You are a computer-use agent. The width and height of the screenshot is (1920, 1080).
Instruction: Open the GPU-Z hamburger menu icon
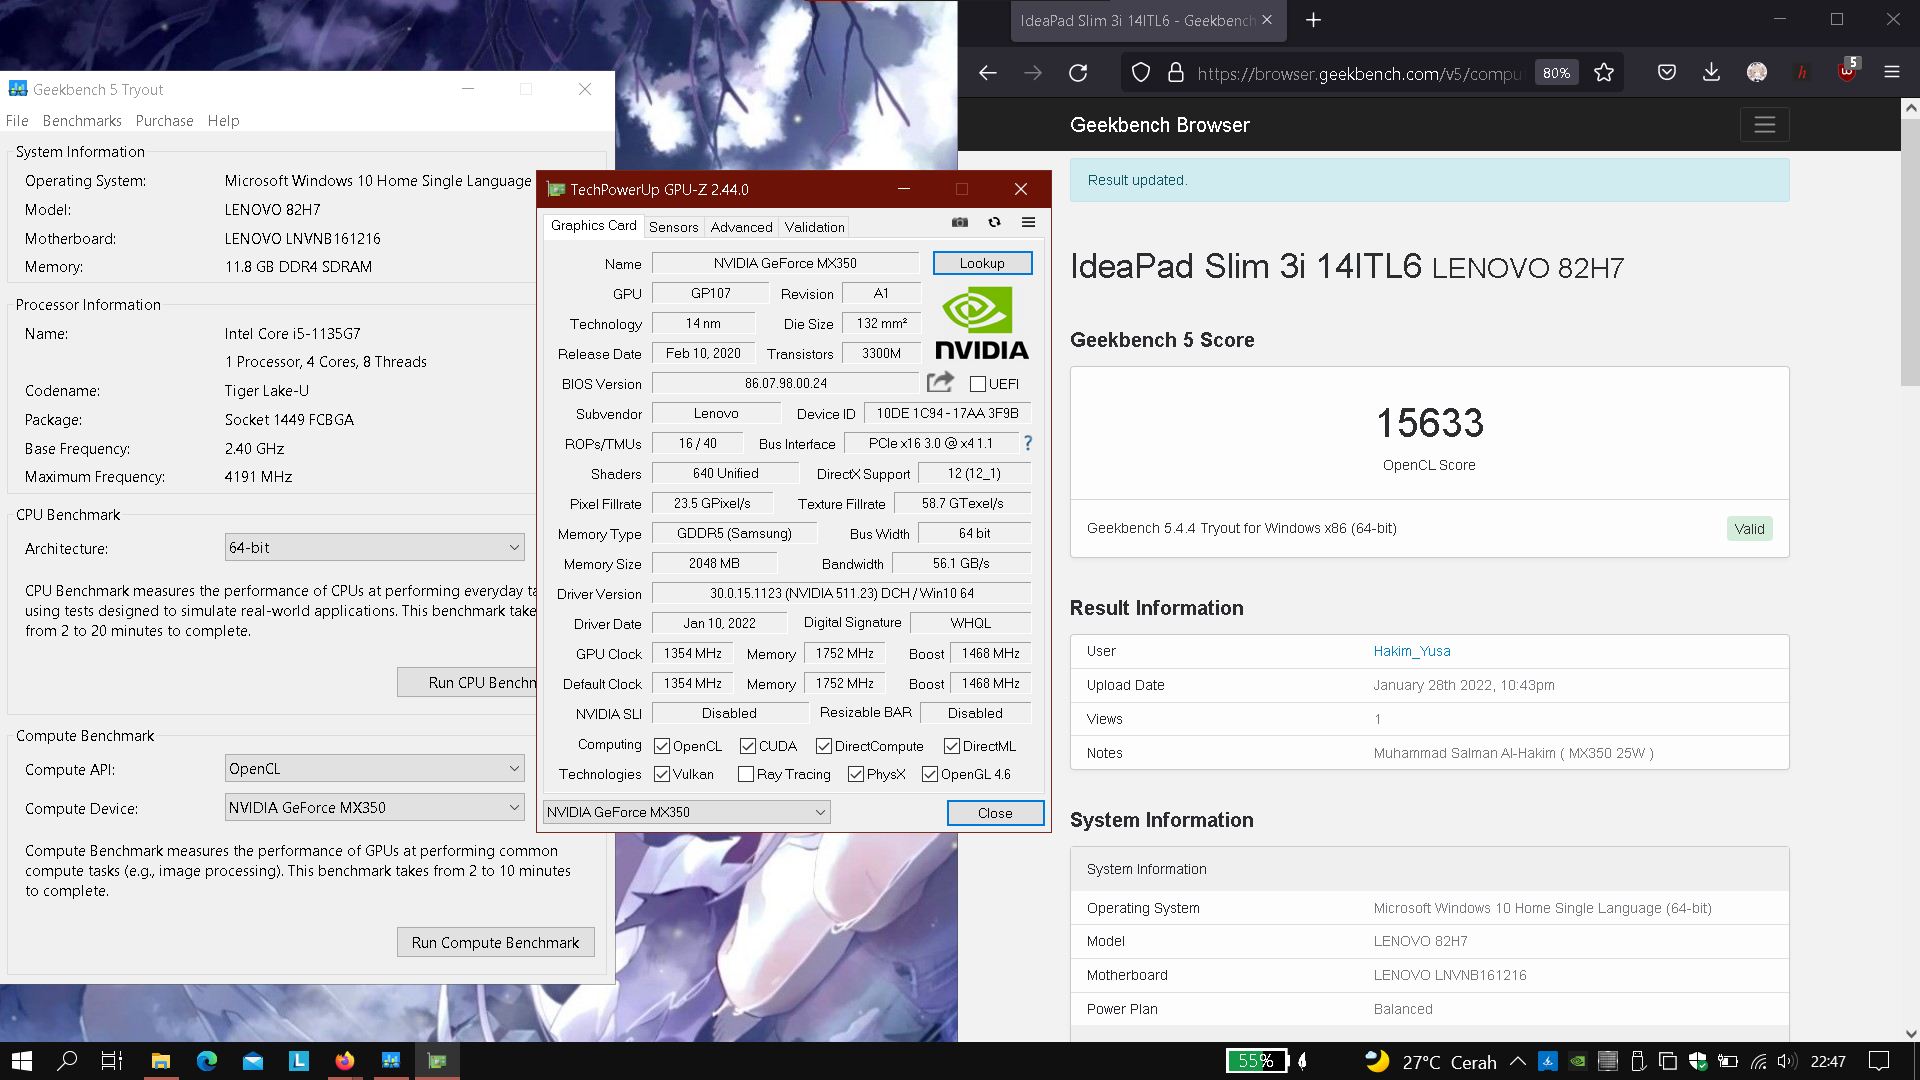1028,222
